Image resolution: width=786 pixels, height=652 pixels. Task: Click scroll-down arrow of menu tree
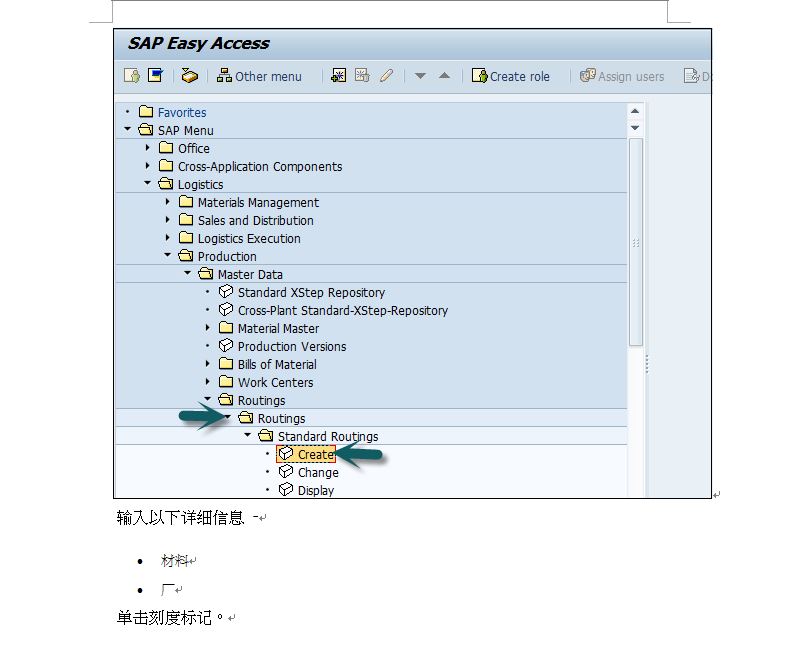click(x=635, y=128)
